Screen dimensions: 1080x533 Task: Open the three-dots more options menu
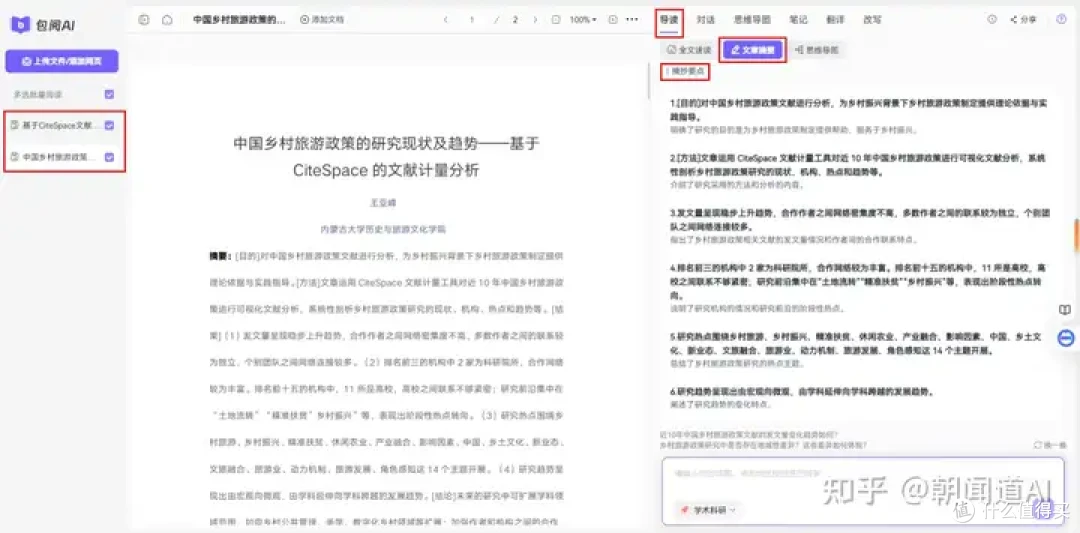click(x=632, y=20)
